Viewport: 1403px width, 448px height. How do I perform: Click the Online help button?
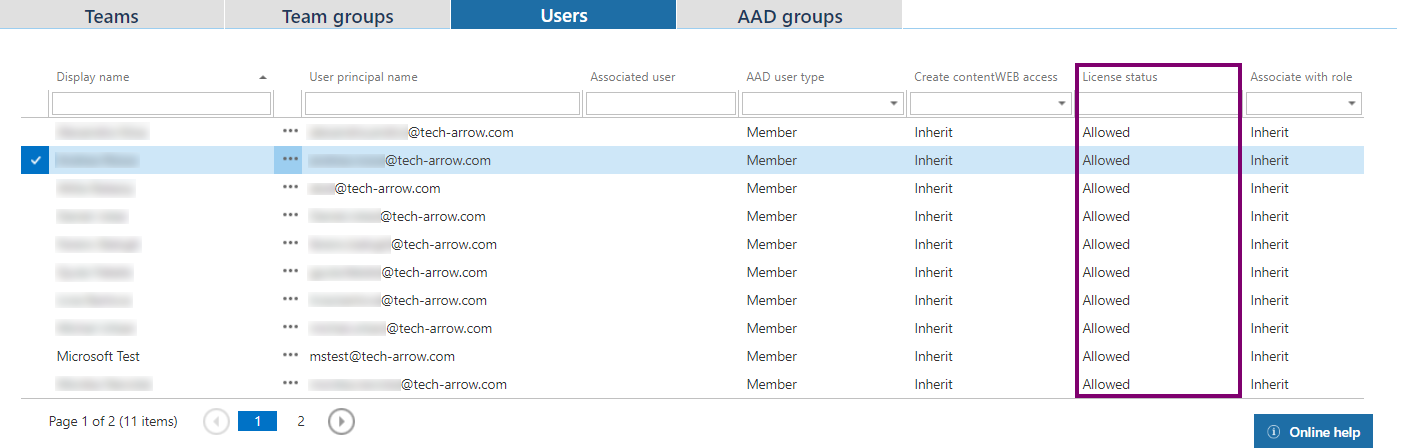coord(1313,432)
